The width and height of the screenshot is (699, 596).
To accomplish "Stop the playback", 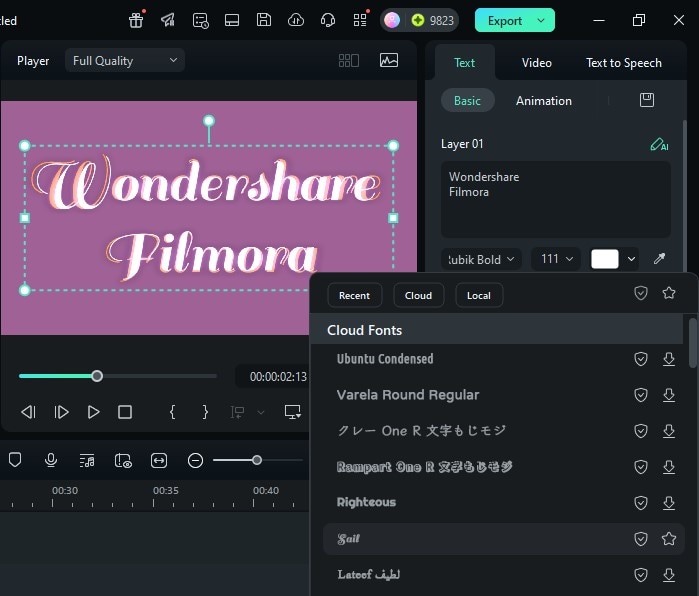I will [x=125, y=412].
